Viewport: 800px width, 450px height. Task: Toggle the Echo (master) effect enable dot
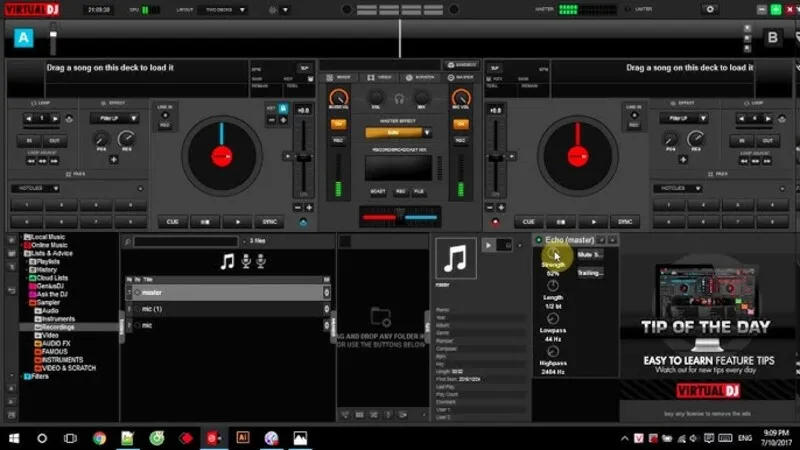tap(538, 240)
